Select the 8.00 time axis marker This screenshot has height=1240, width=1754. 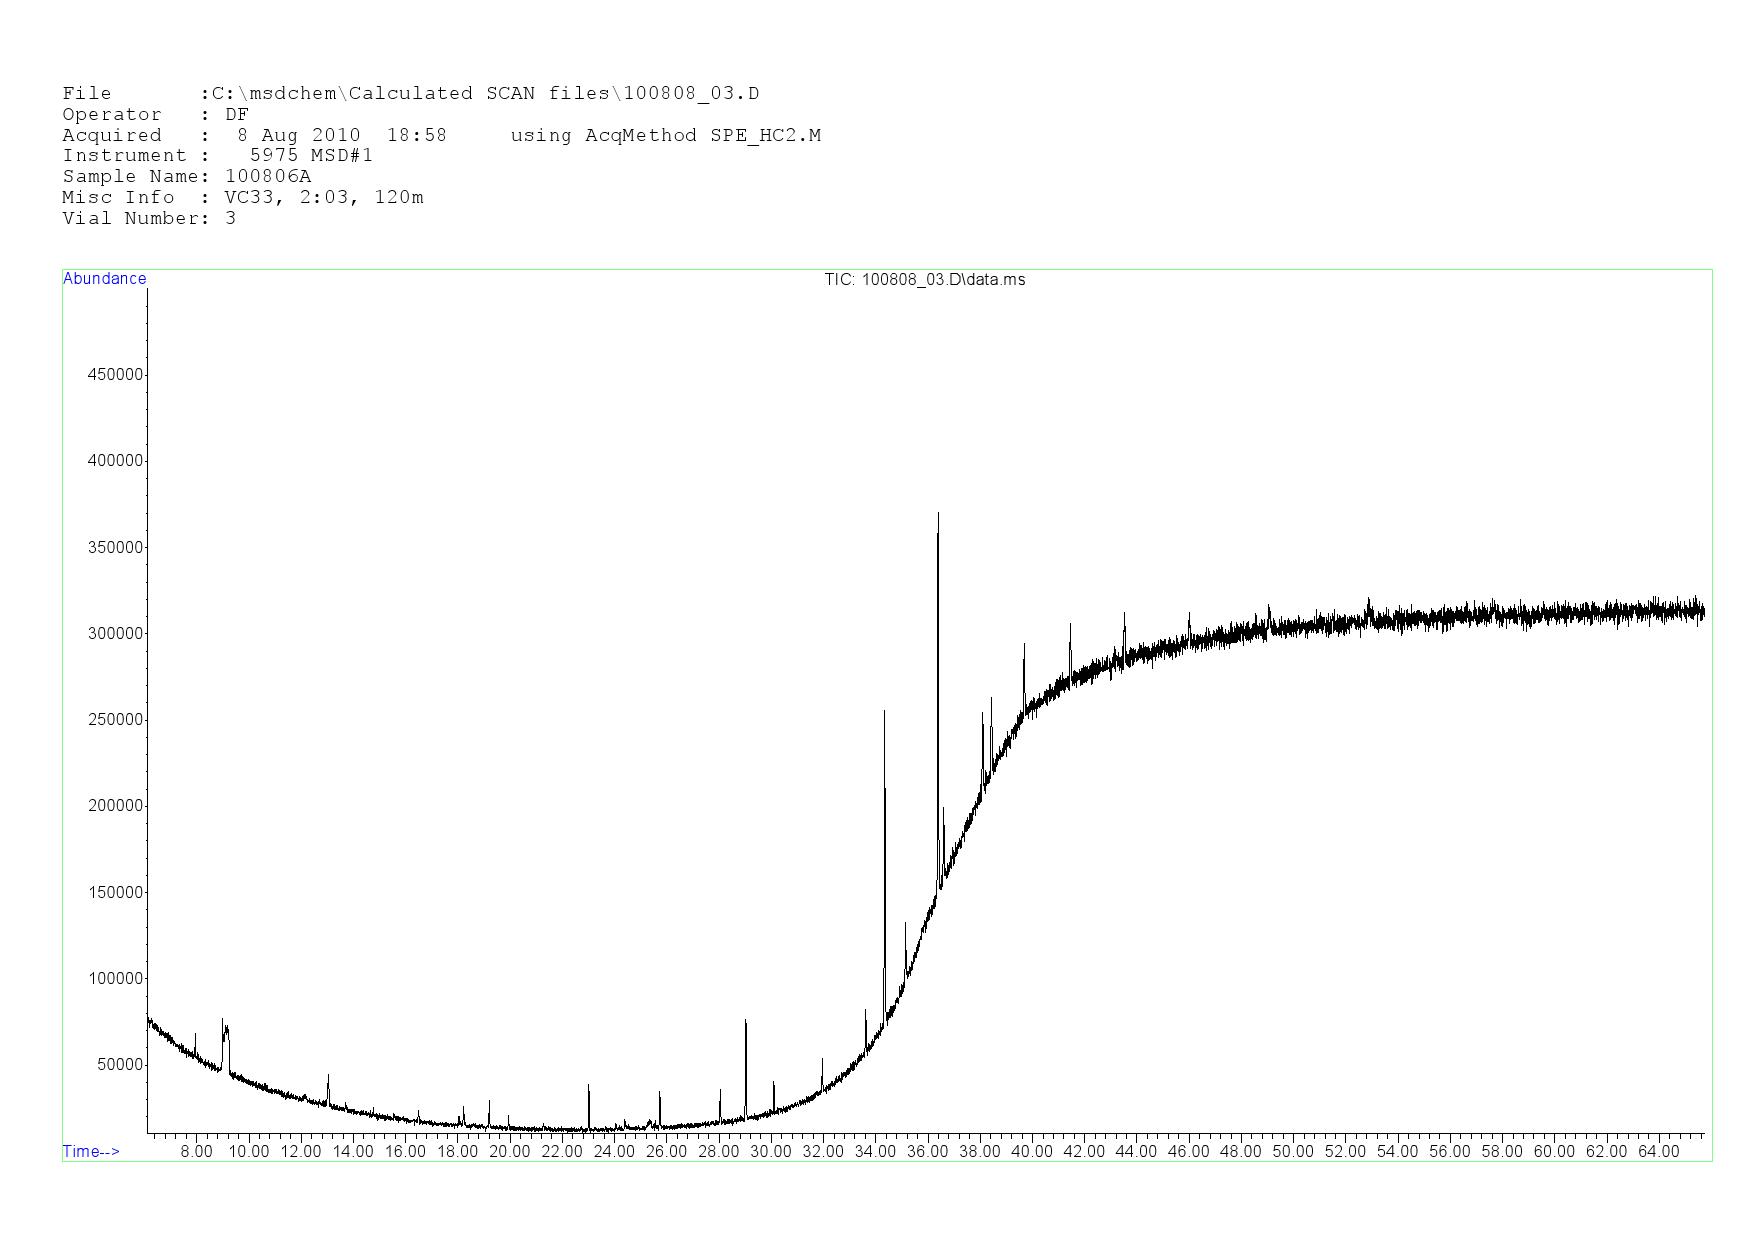click(x=196, y=1152)
